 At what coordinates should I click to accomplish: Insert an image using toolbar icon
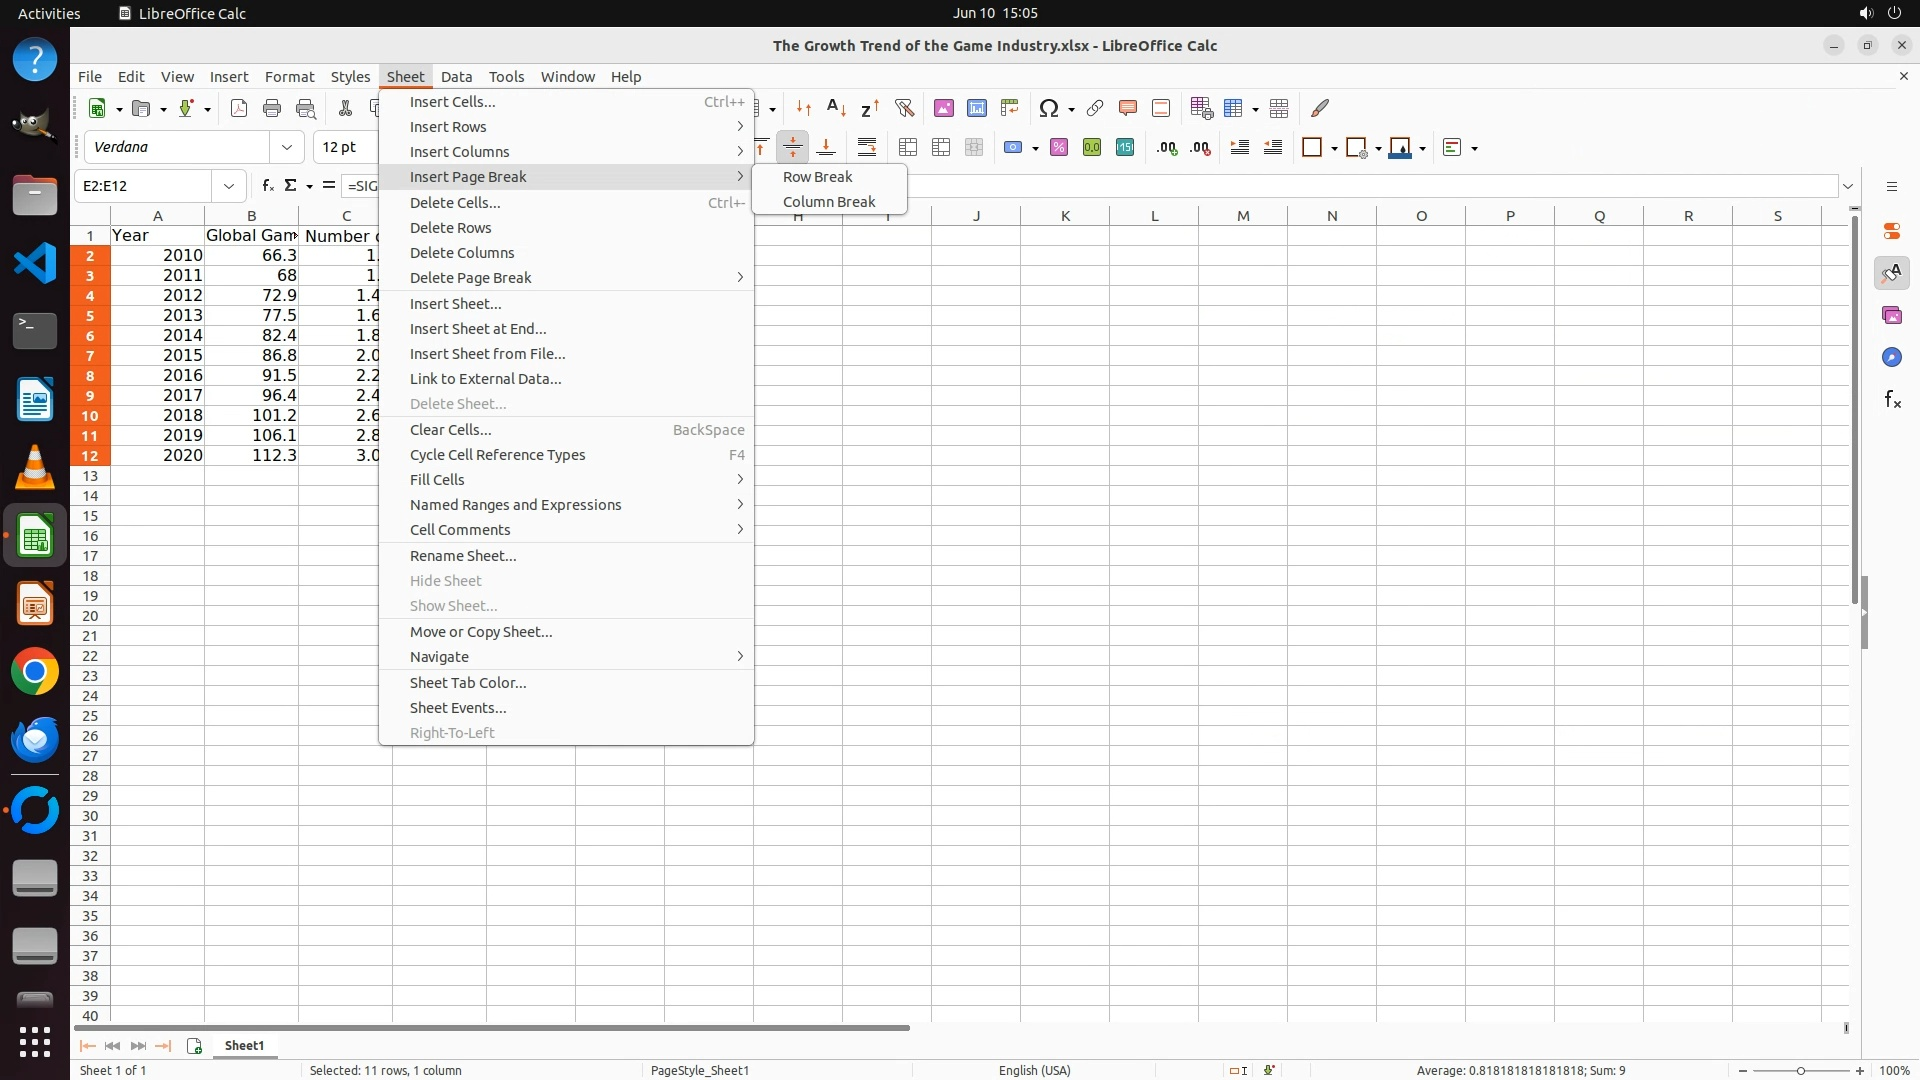(943, 108)
